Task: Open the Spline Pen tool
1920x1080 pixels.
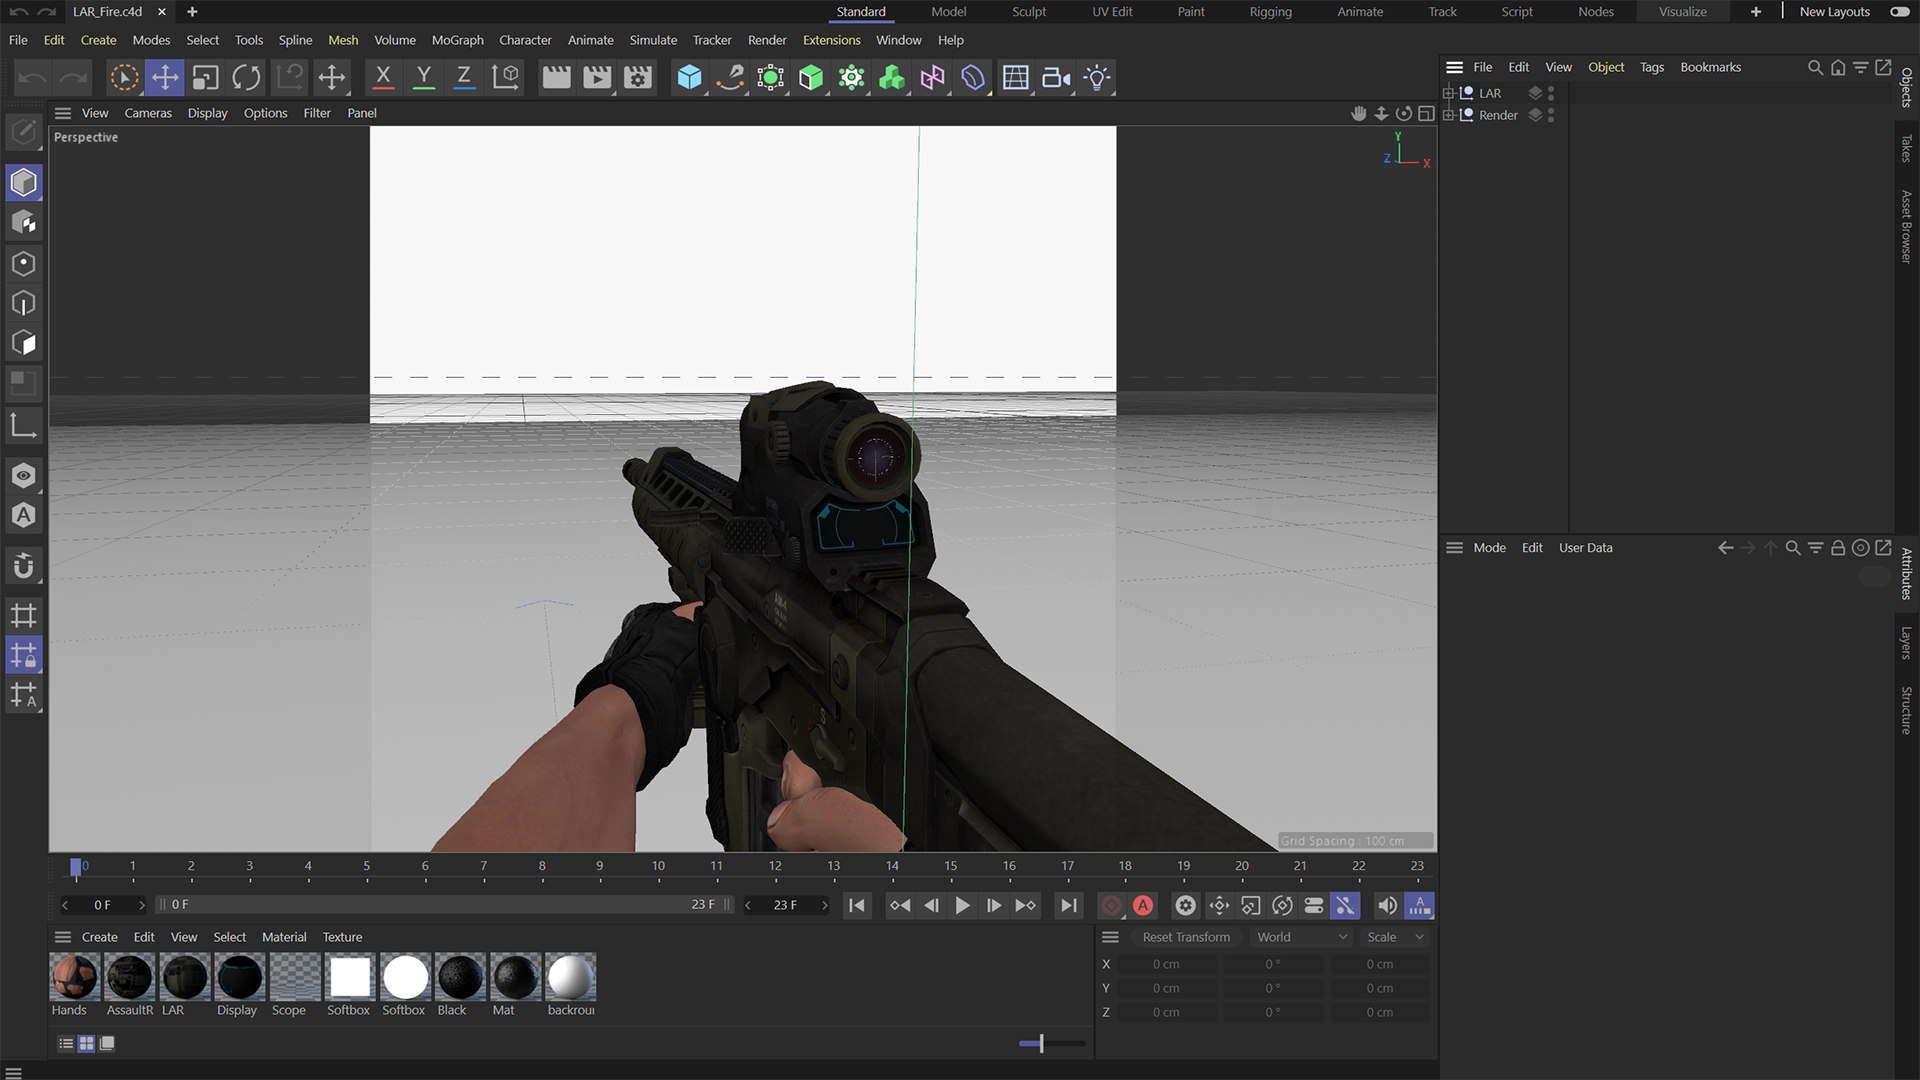Action: [x=730, y=77]
